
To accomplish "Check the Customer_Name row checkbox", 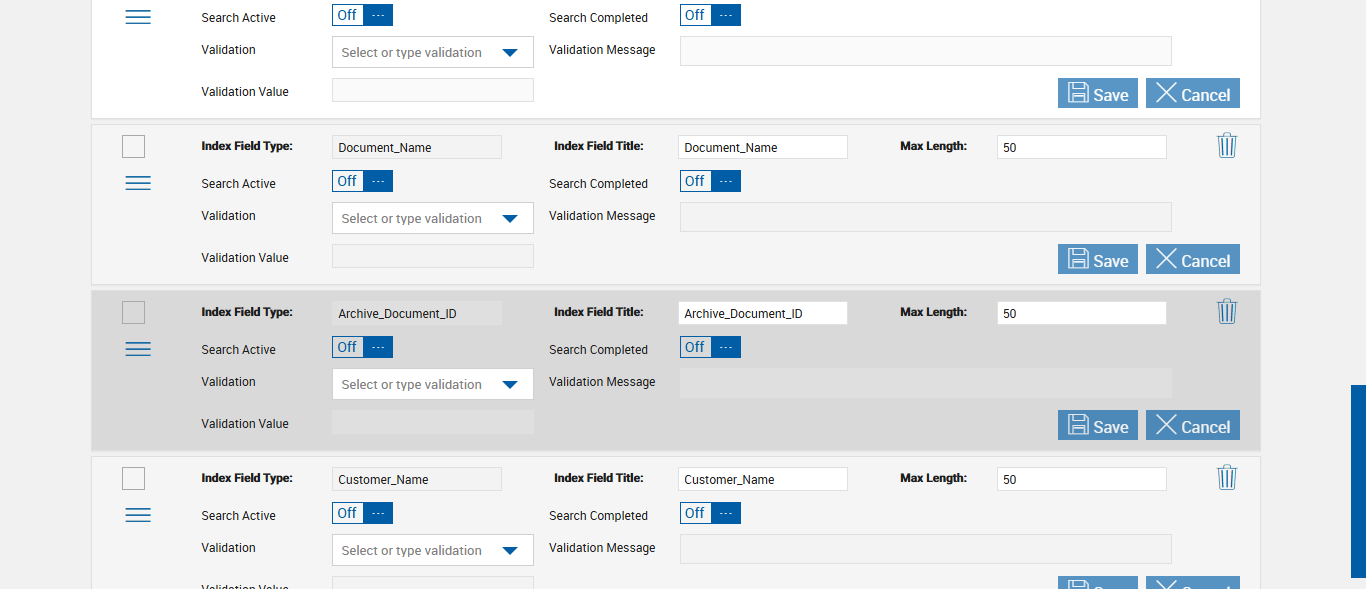I will coord(133,479).
